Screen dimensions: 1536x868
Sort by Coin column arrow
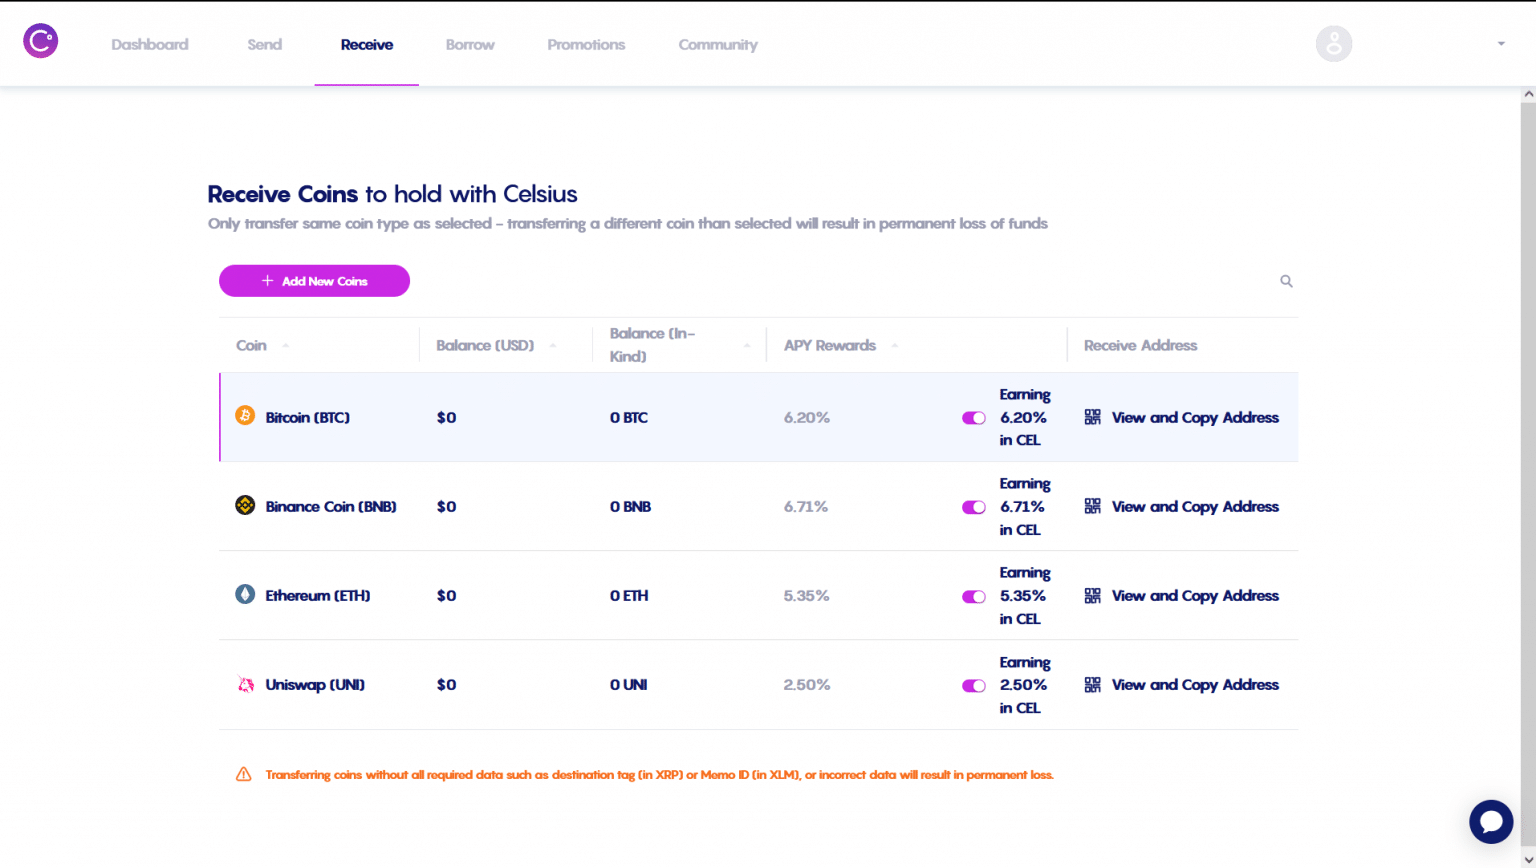(285, 346)
